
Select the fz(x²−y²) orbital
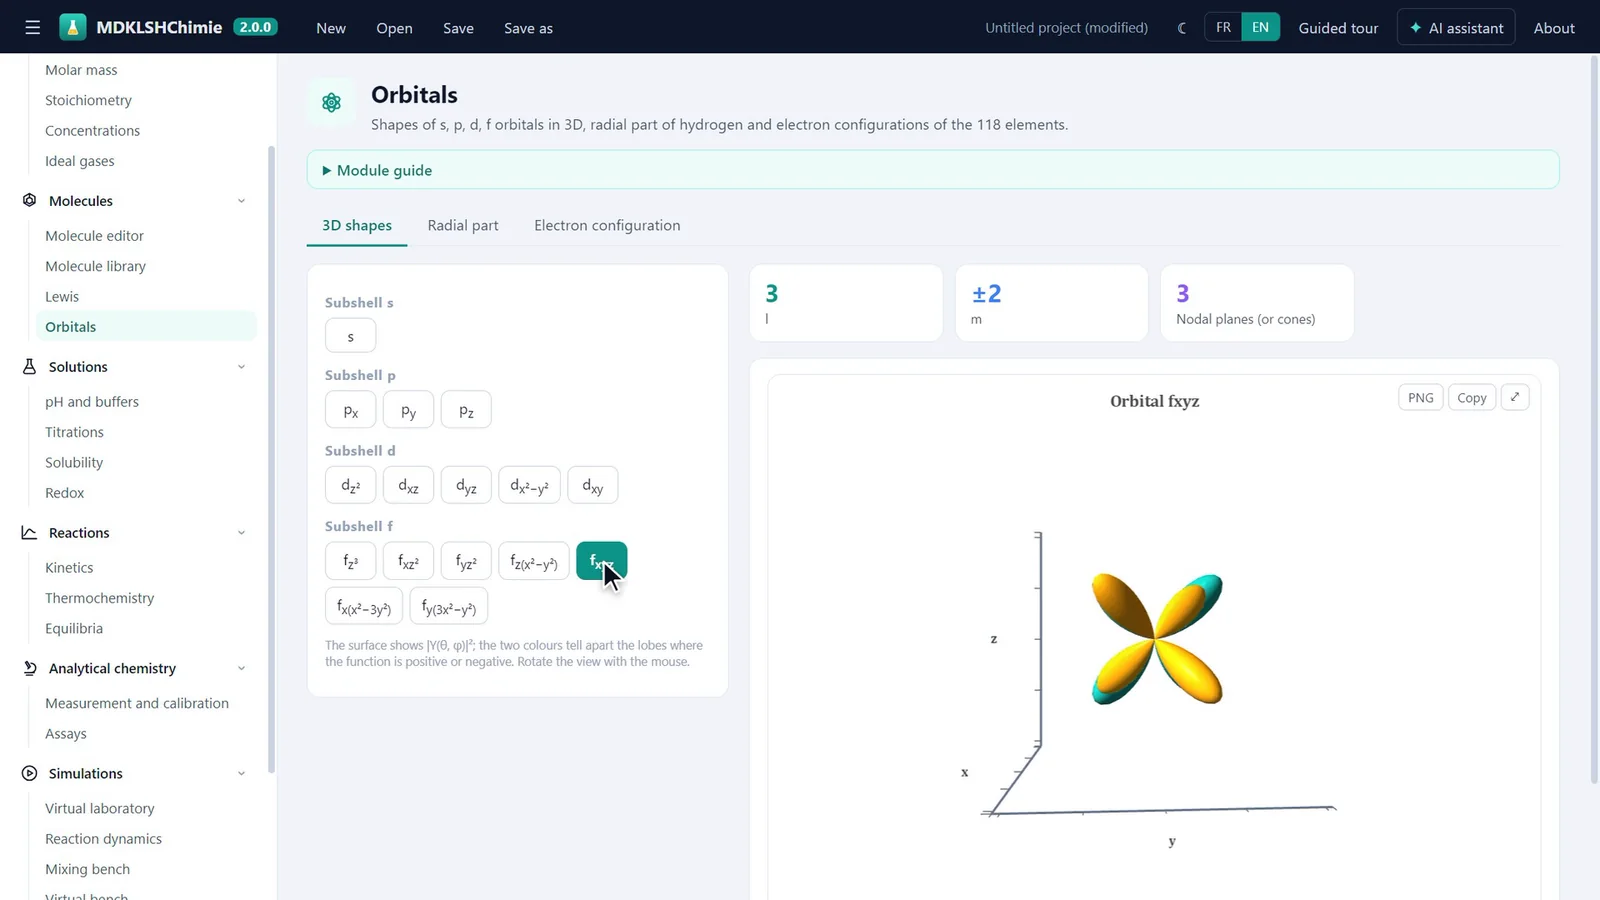534,561
